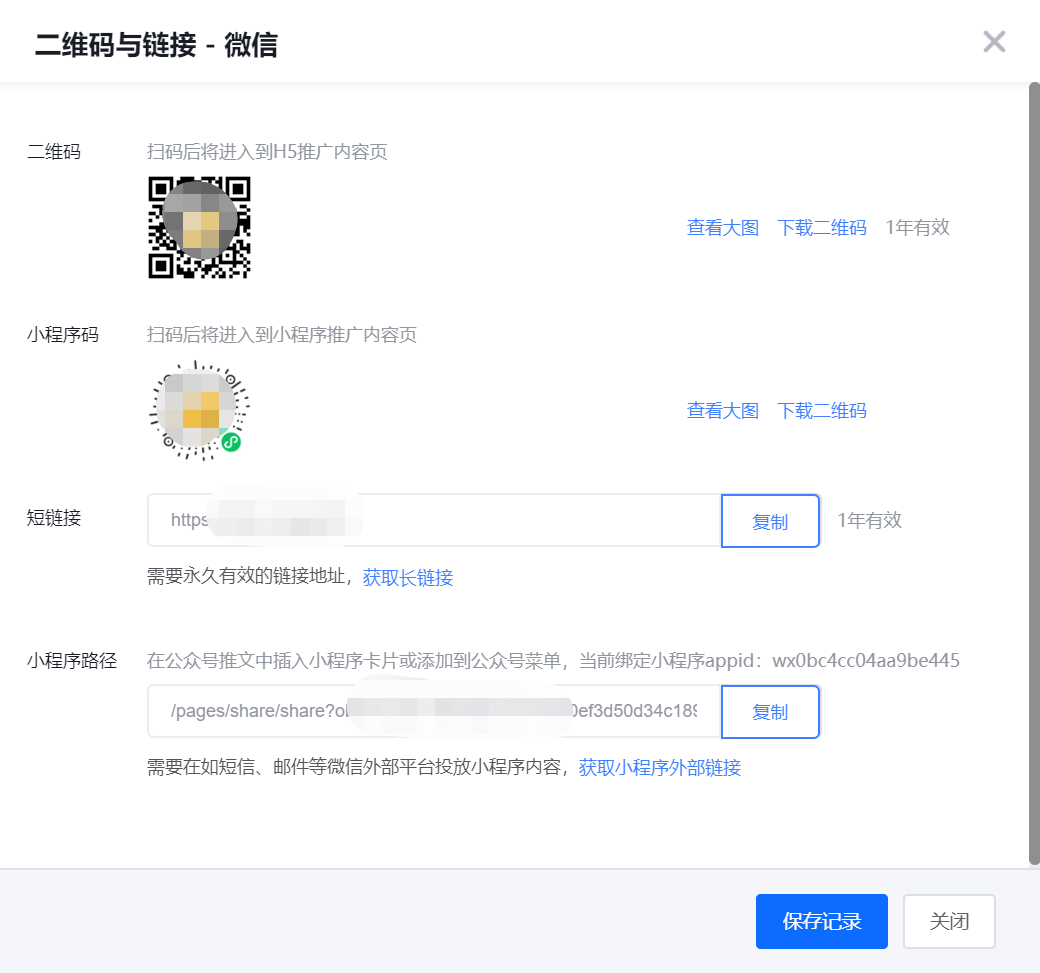The height and width of the screenshot is (973, 1040).
Task: Click the mini program code image
Action: (199, 411)
